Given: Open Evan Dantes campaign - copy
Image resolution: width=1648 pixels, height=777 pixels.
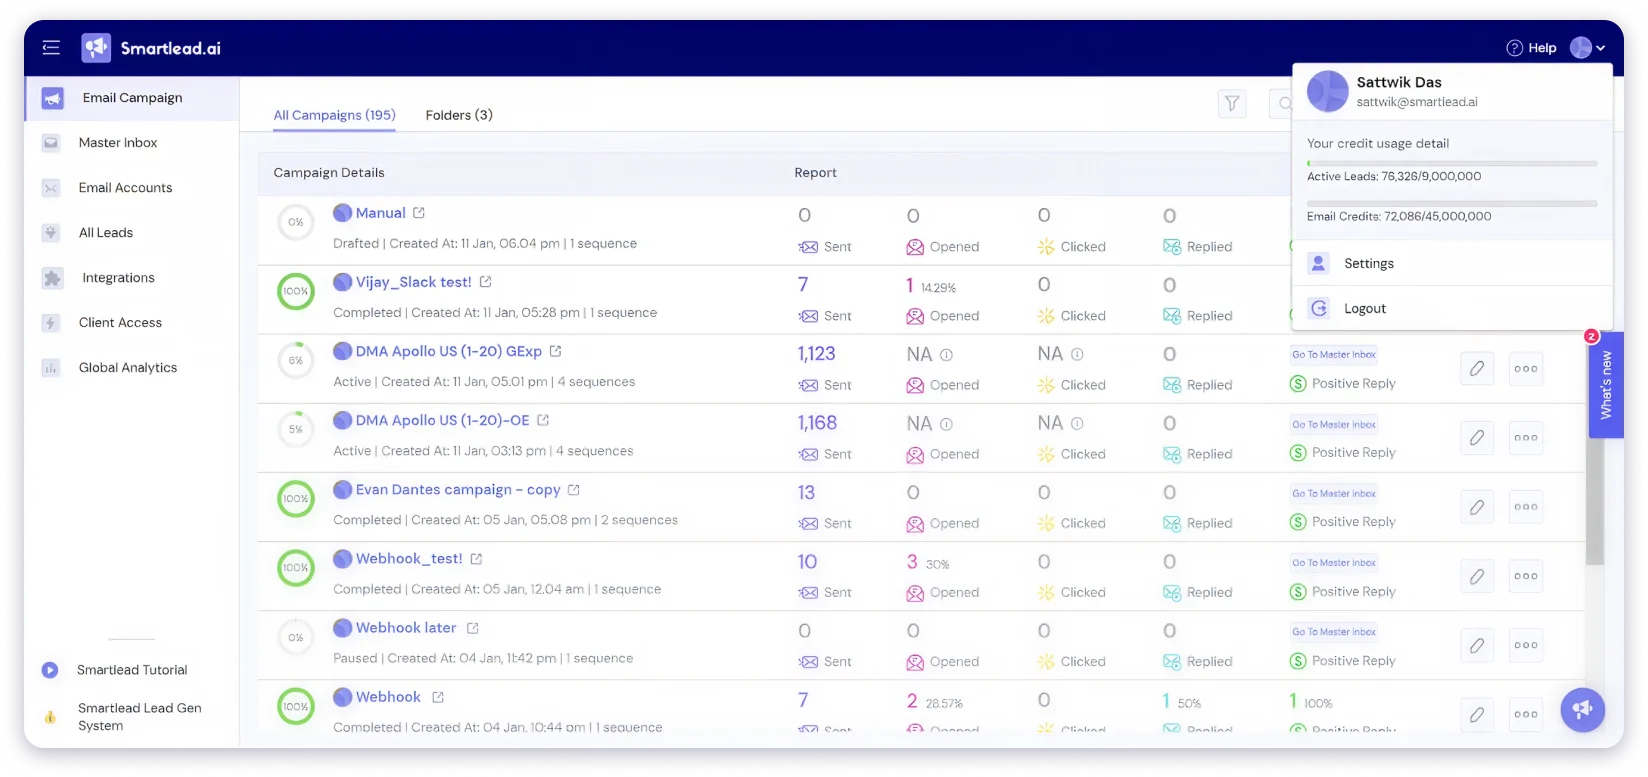Looking at the screenshot, I should (458, 489).
